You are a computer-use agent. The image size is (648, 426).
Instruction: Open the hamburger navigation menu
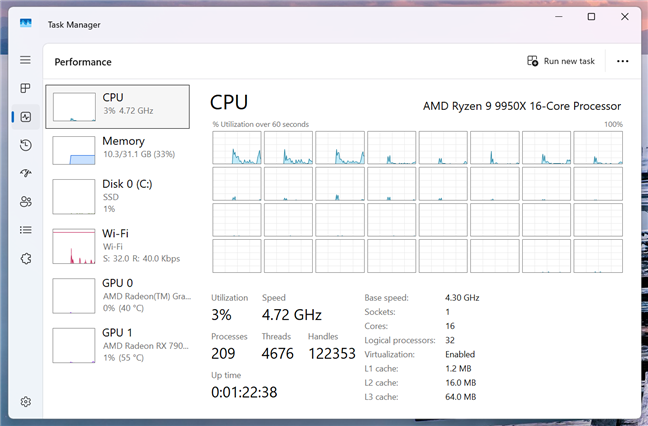[x=26, y=60]
